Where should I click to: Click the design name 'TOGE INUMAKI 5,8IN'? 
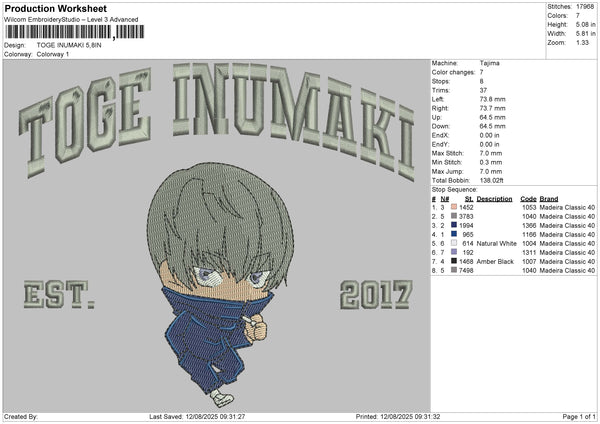pos(69,45)
